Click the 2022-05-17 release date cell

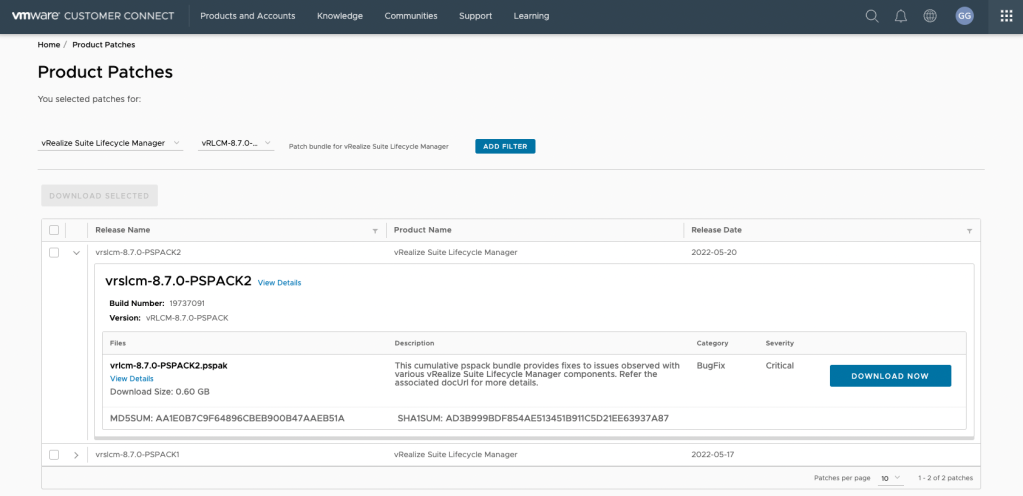pos(712,454)
